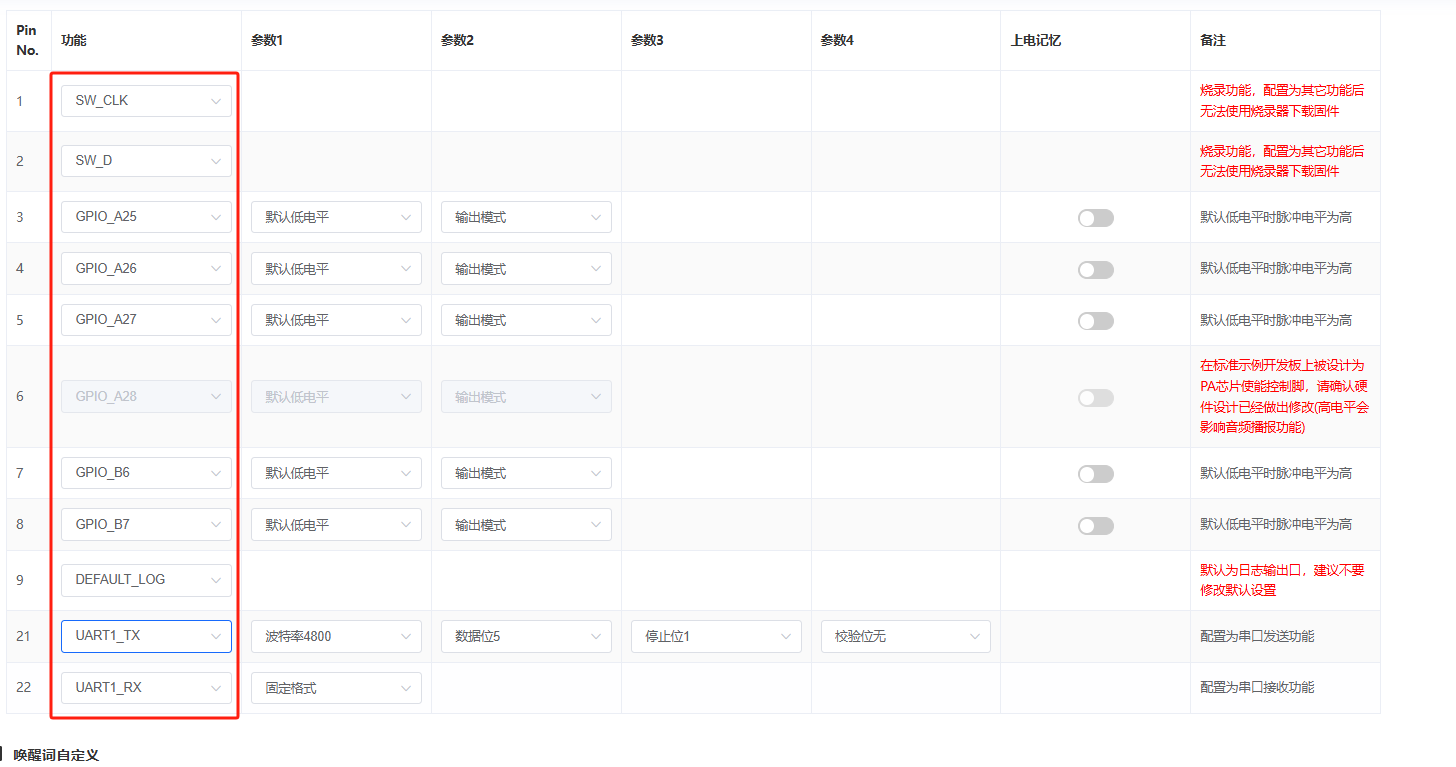The image size is (1456, 767).
Task: Open the GPIO_B6 function dropdown
Action: pyautogui.click(x=146, y=473)
